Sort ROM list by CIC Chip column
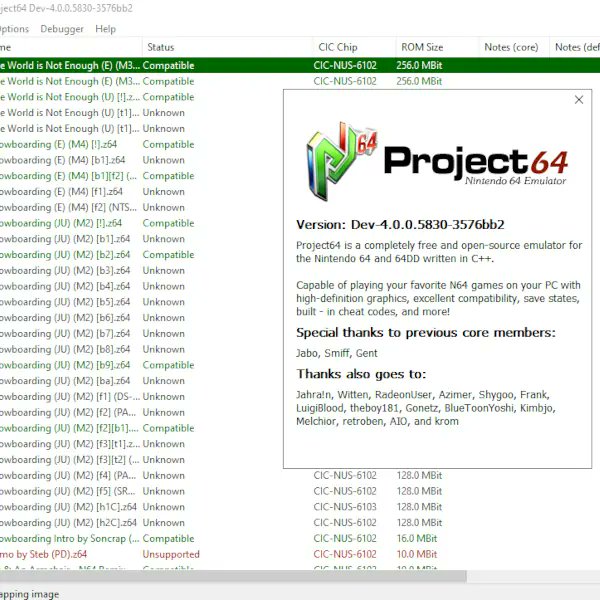 click(x=354, y=47)
